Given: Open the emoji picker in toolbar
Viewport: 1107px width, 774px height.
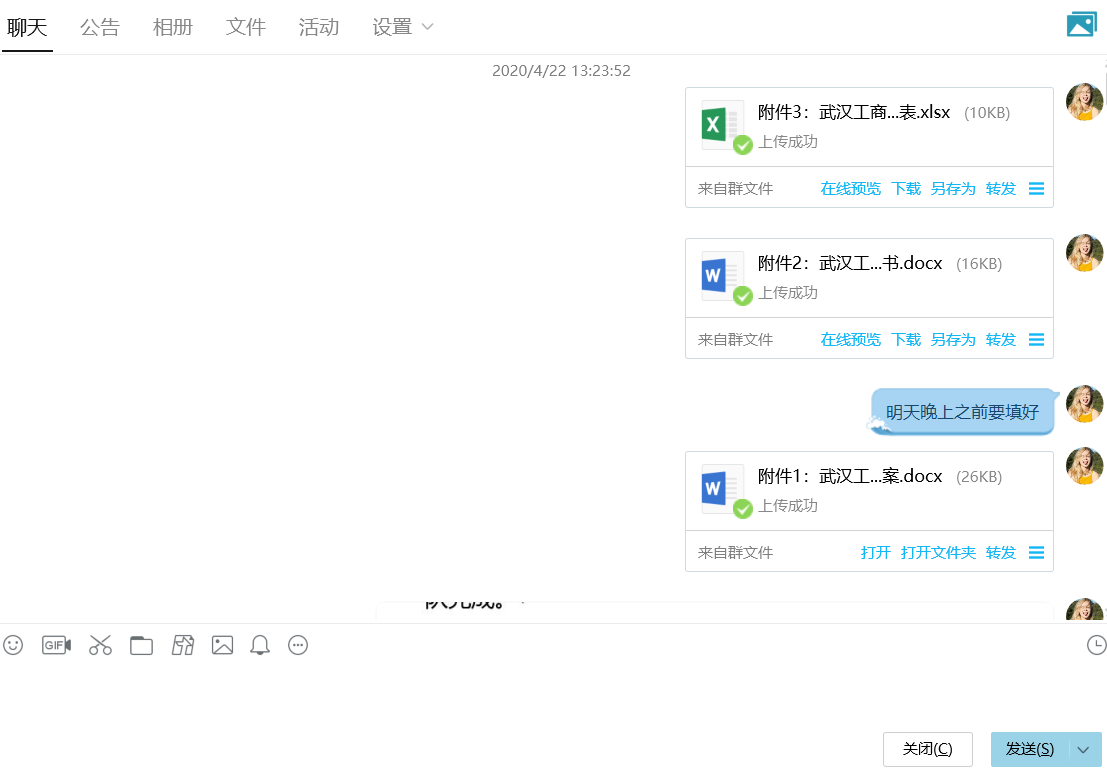Looking at the screenshot, I should tap(13, 645).
